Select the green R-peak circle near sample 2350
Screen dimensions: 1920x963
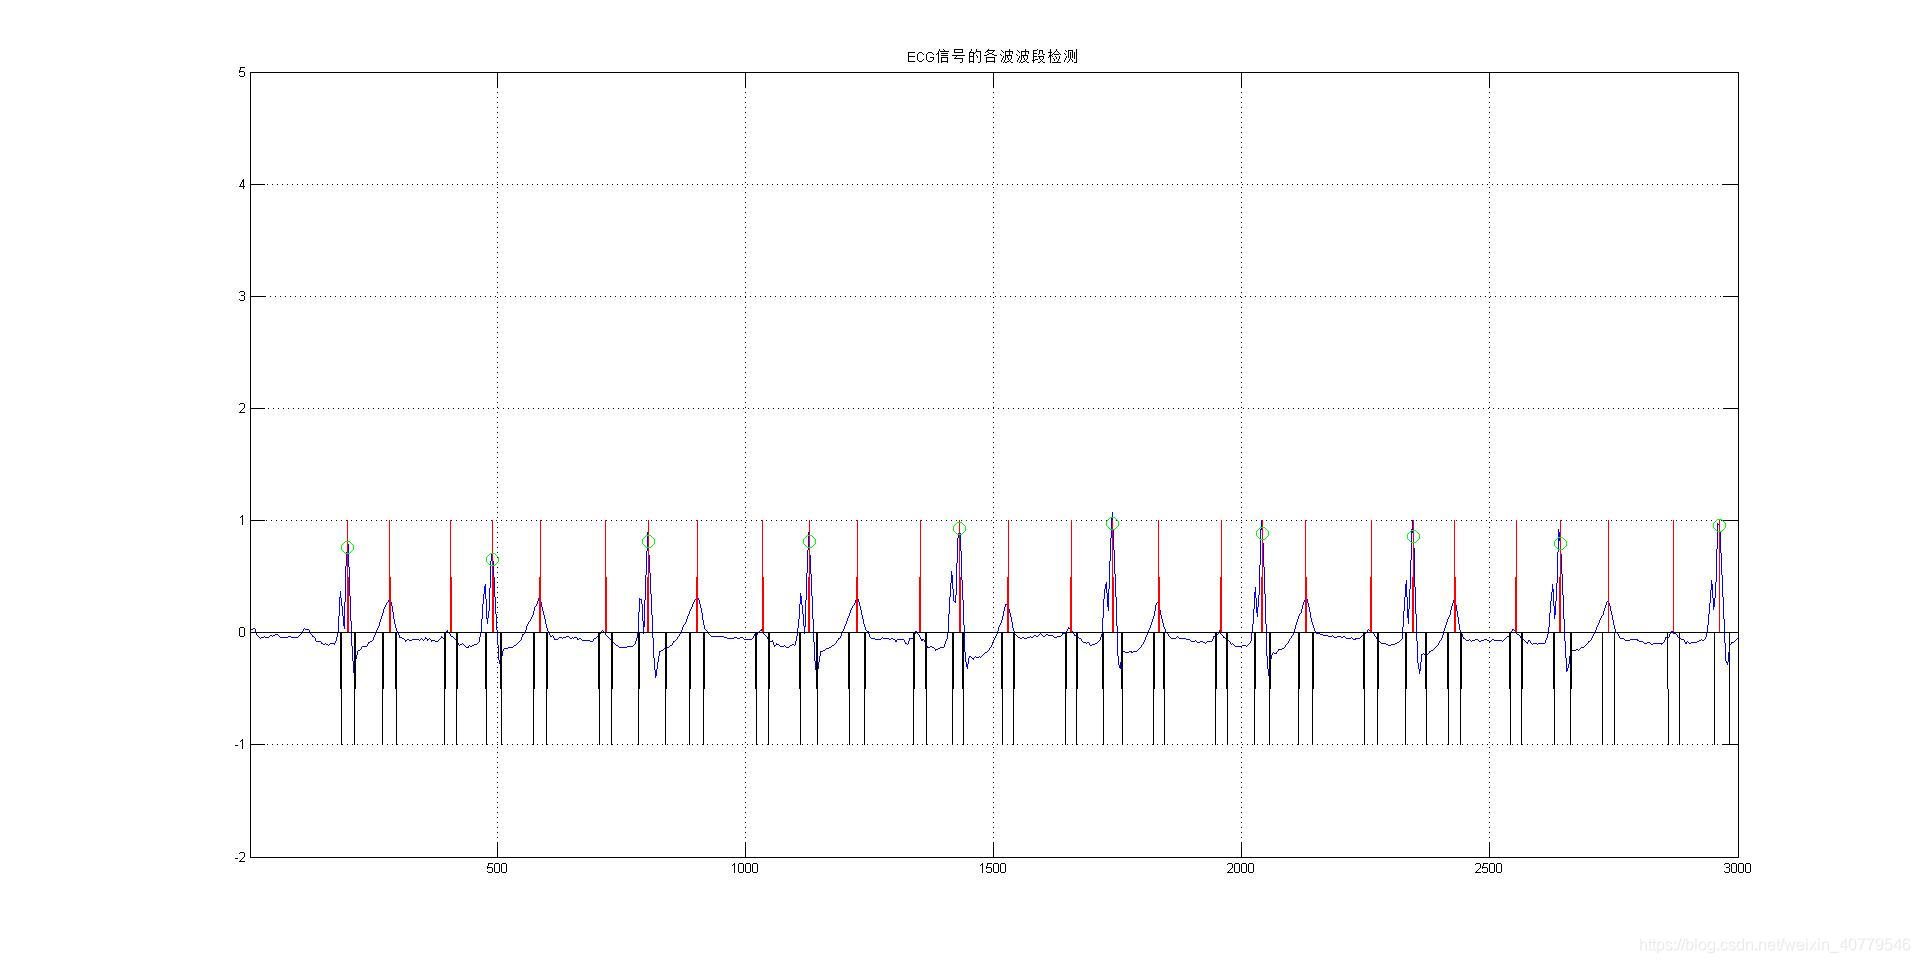[x=1413, y=537]
